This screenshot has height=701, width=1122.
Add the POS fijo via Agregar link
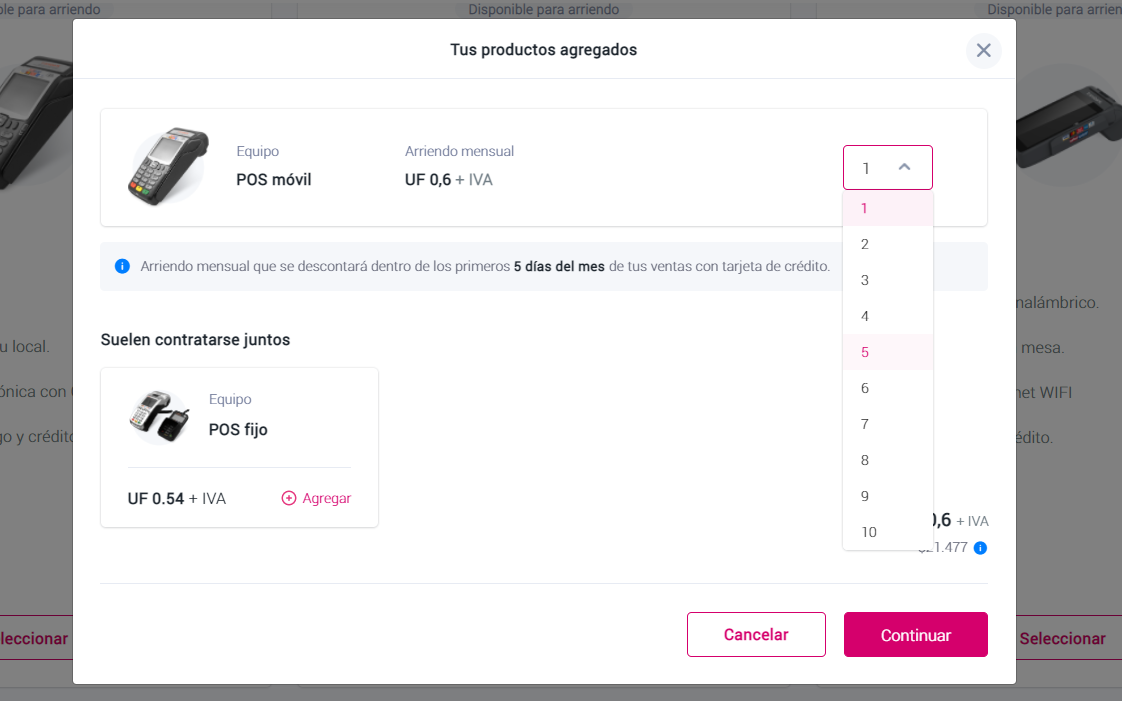pos(326,498)
